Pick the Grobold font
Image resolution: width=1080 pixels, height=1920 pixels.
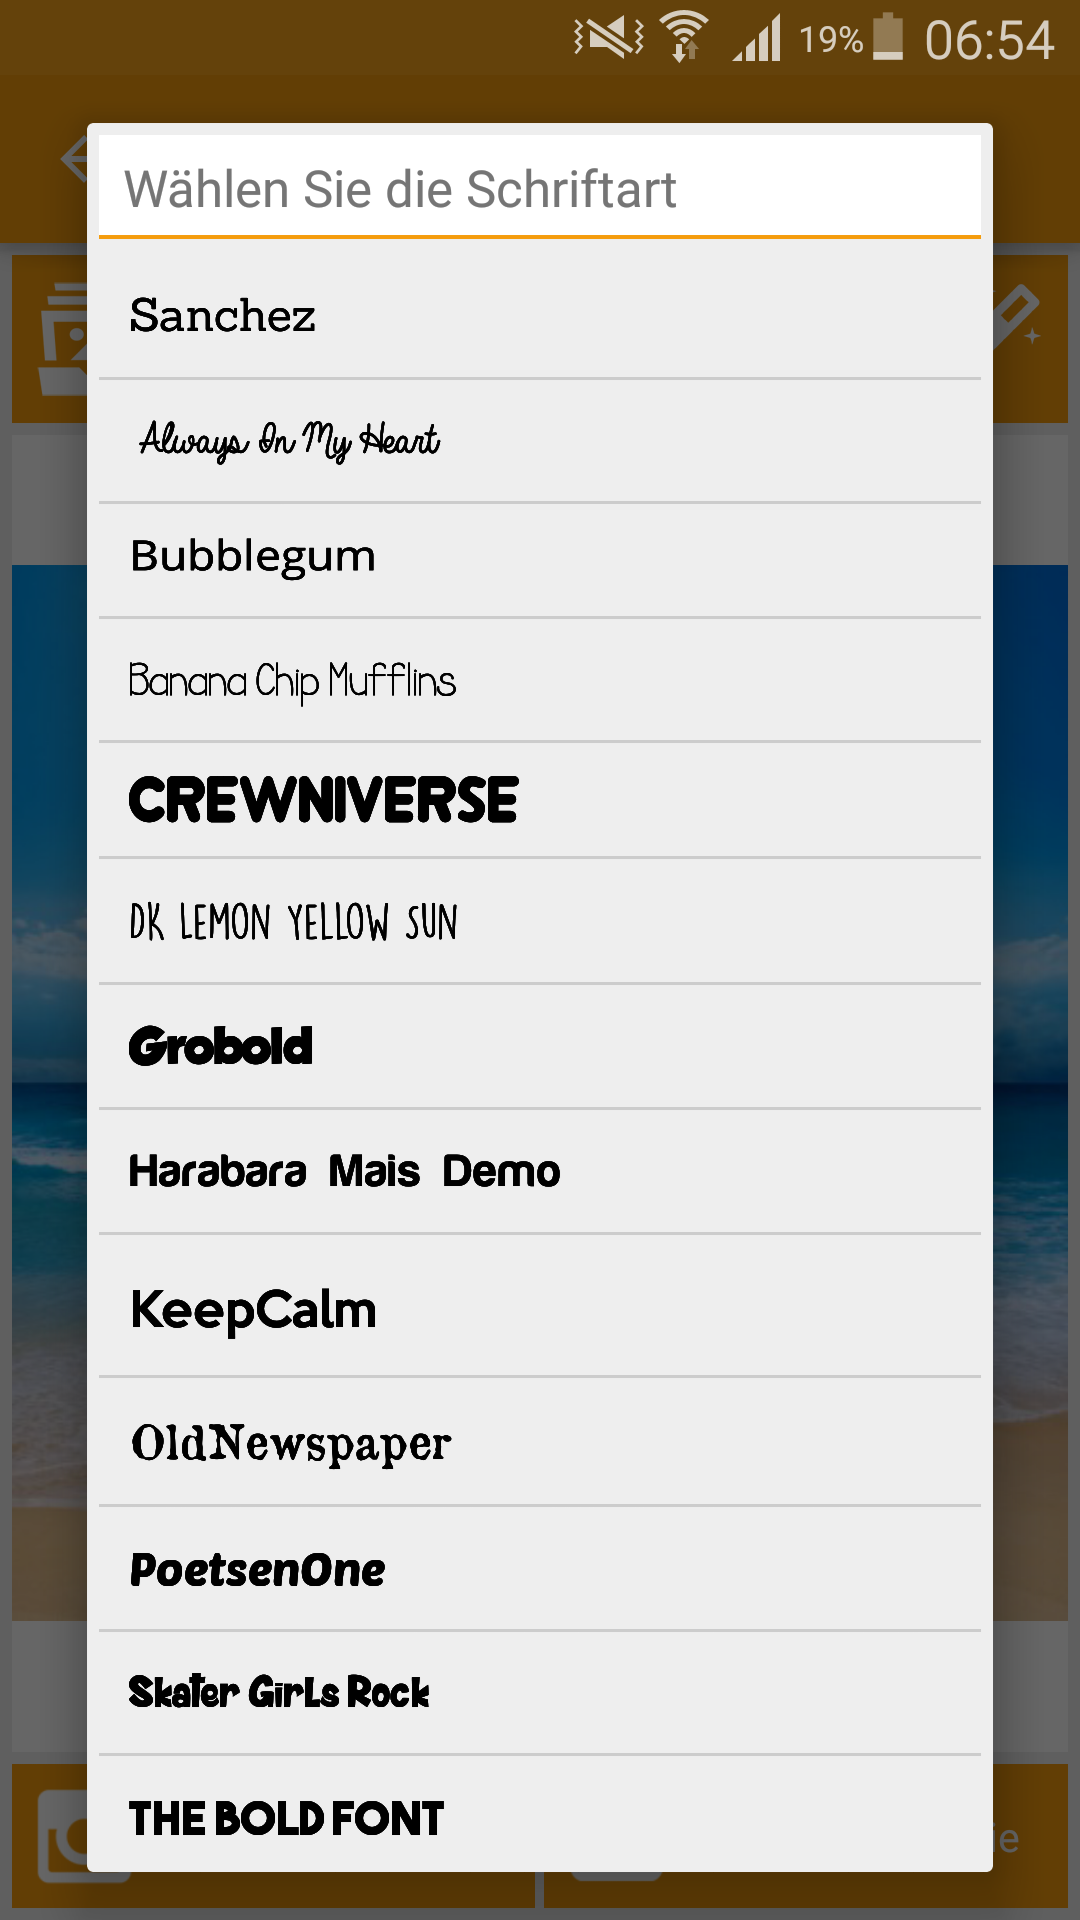click(x=540, y=1046)
